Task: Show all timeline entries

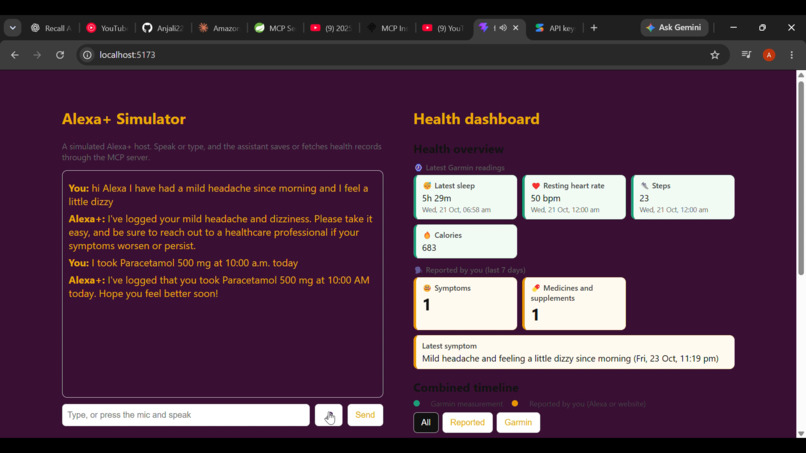Action: click(426, 422)
